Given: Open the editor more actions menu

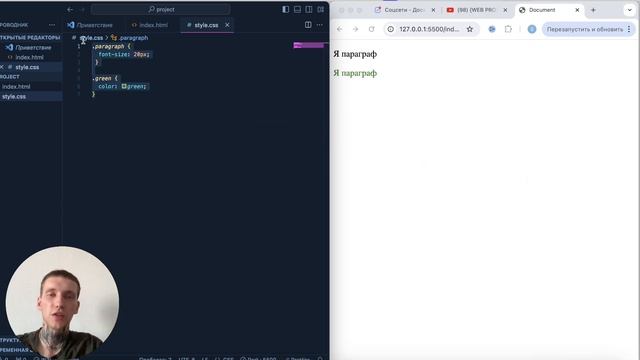Looking at the screenshot, I should [320, 25].
